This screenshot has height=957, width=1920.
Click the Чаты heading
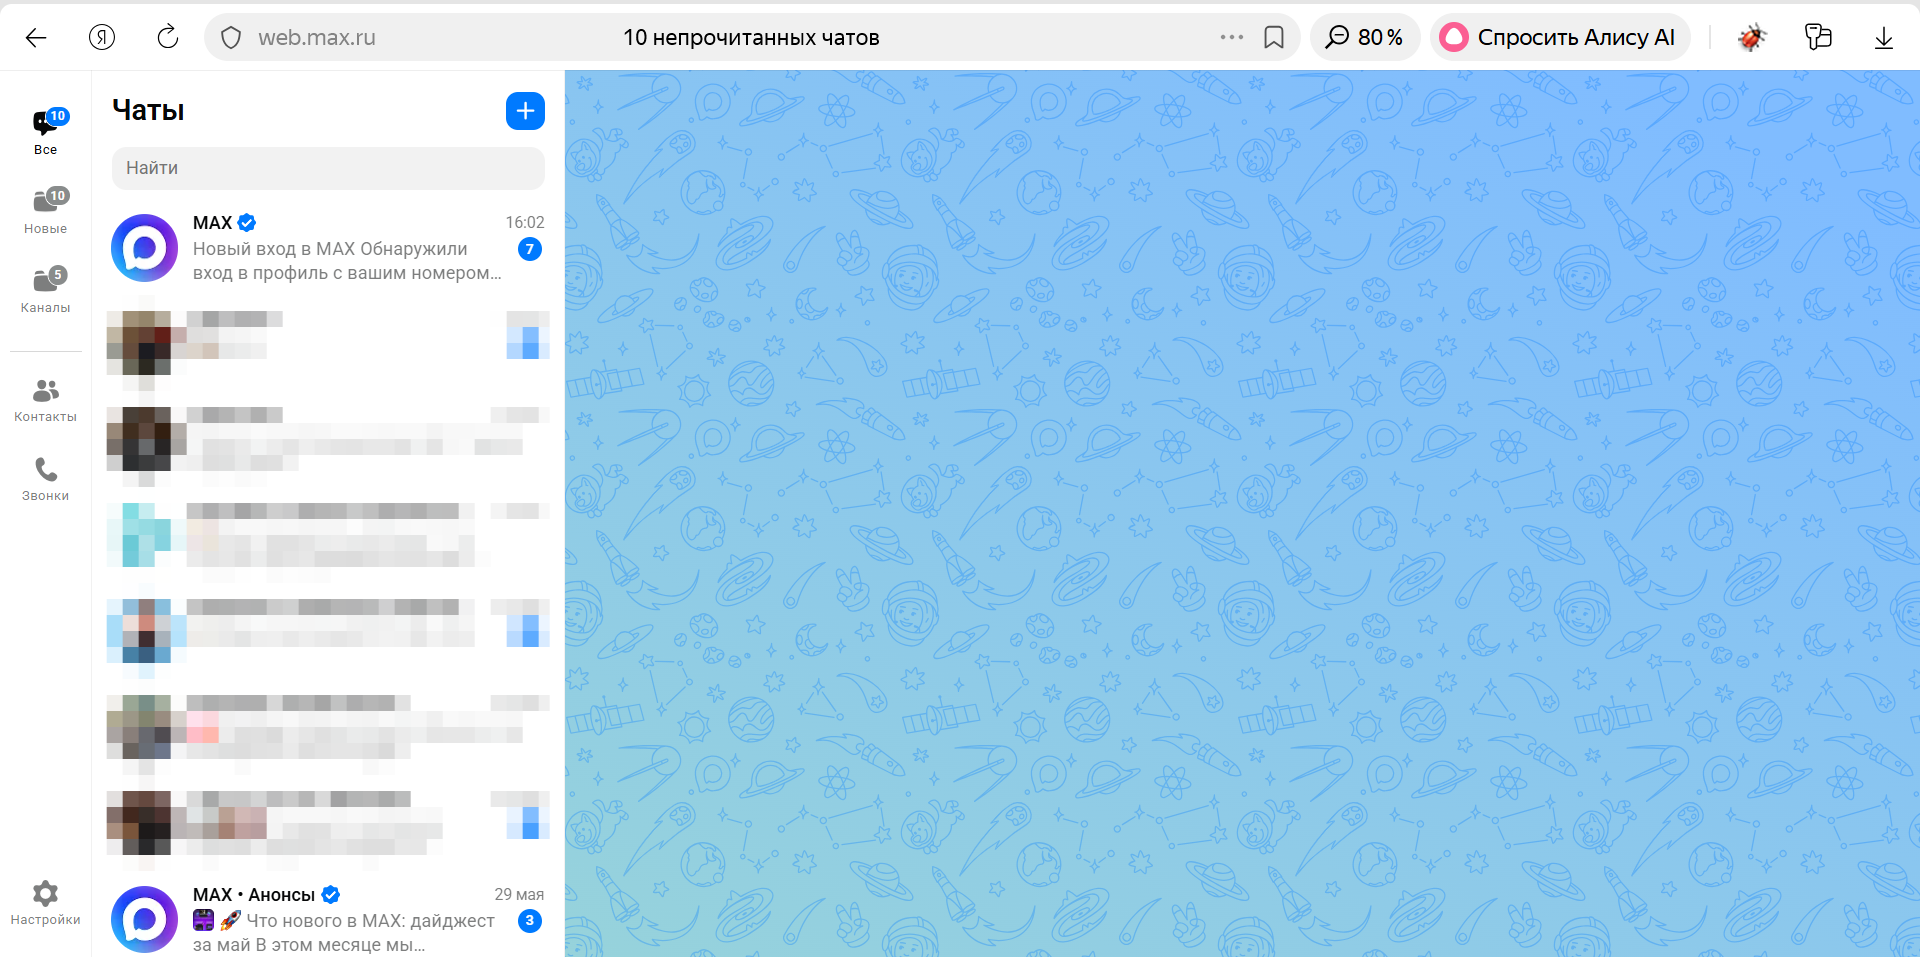148,110
